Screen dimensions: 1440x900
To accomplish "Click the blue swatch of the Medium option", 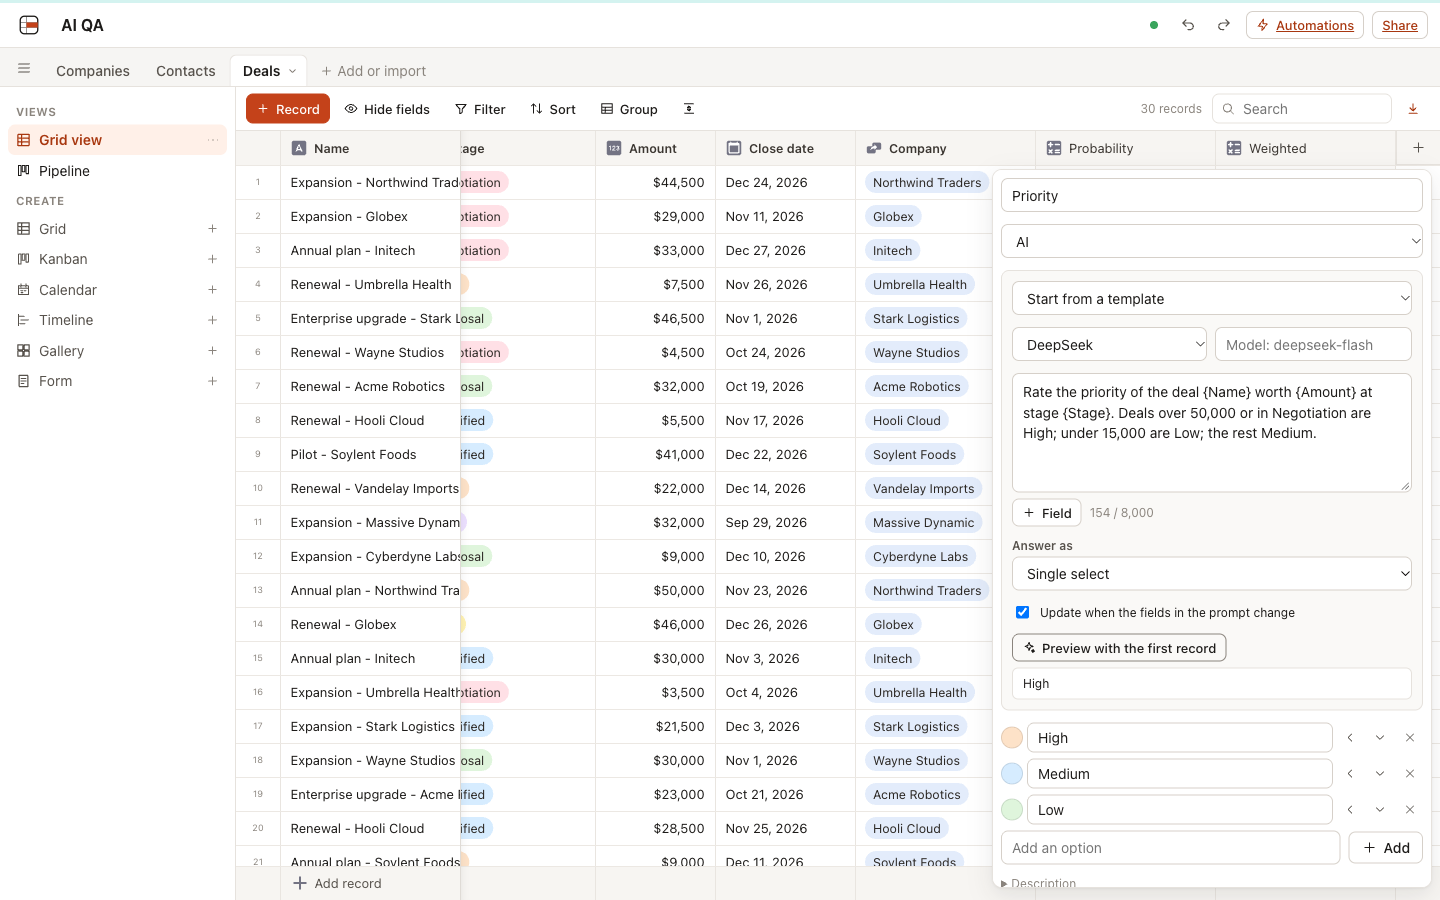I will point(1012,774).
